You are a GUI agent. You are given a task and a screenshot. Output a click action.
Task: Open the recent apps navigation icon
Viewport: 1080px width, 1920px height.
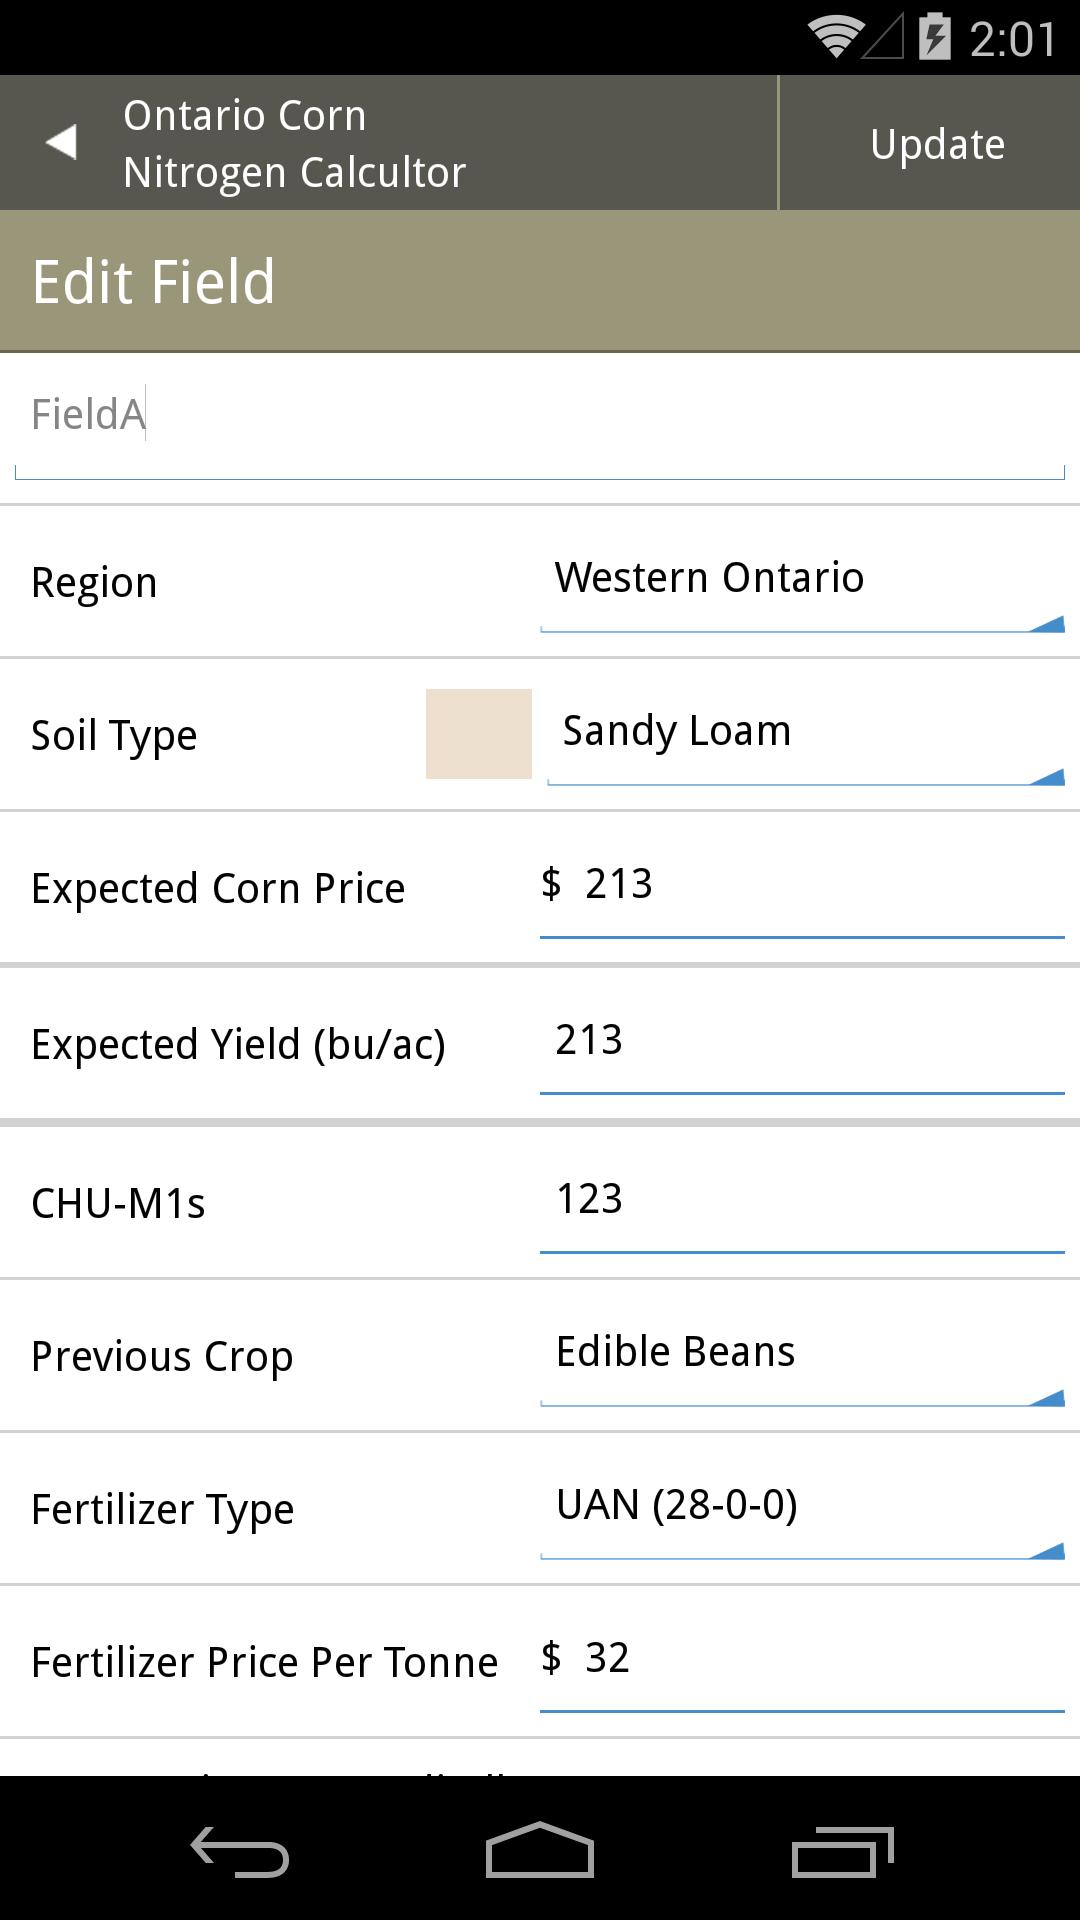(x=842, y=1850)
